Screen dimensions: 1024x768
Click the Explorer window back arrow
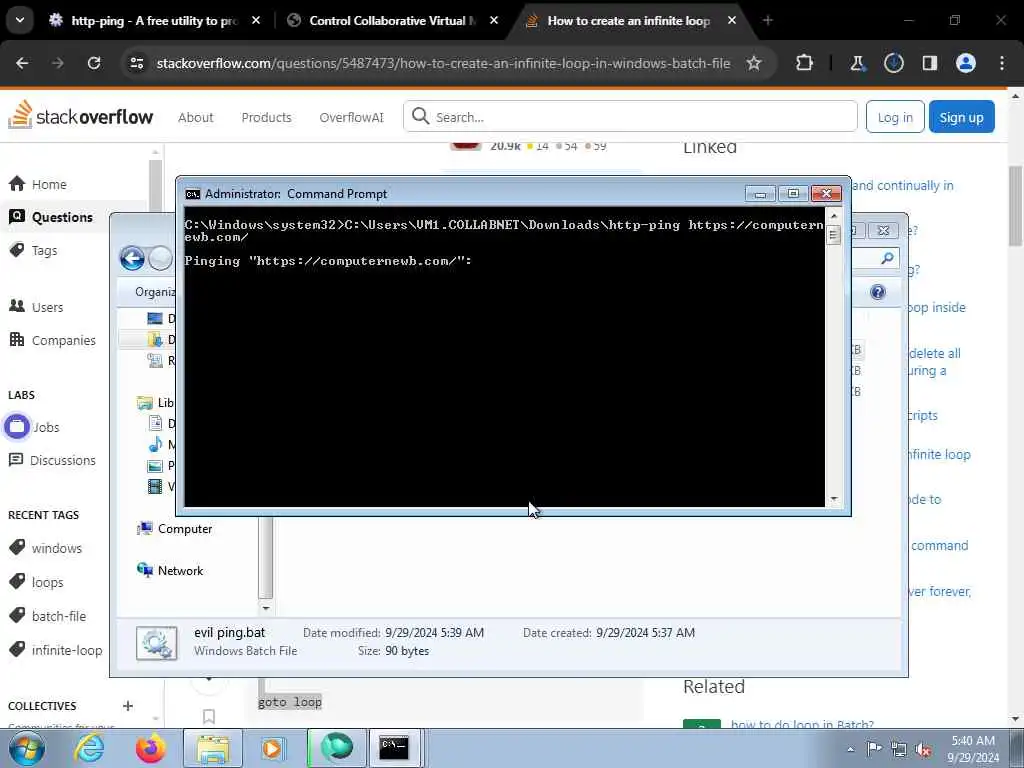(x=132, y=259)
